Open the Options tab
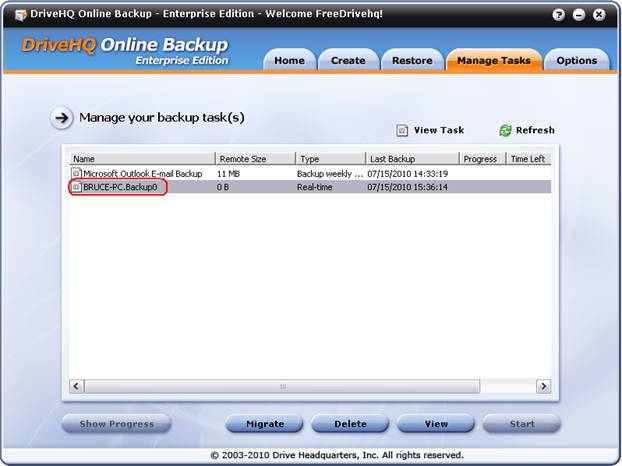This screenshot has width=622, height=466. pyautogui.click(x=577, y=60)
